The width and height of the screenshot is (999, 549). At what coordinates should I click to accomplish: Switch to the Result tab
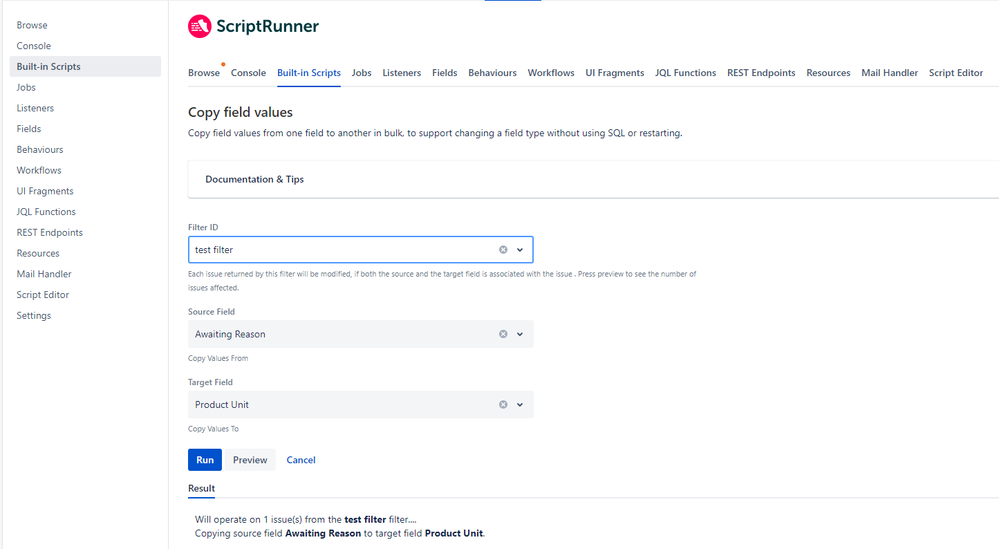201,488
